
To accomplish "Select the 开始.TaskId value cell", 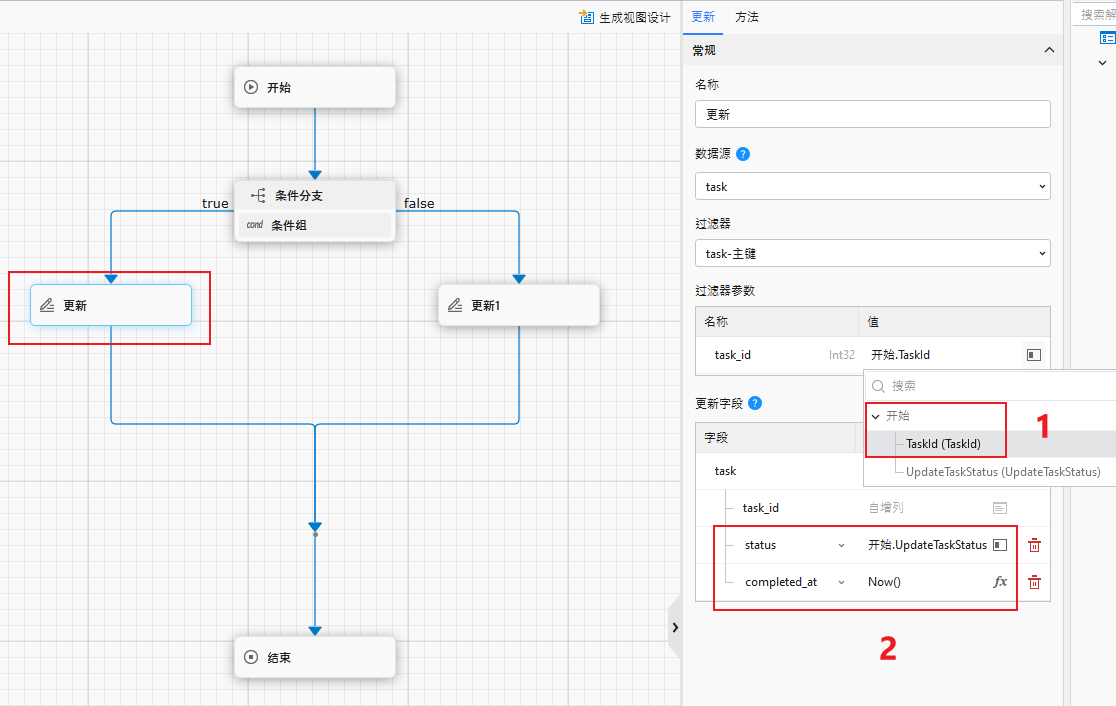I will 942,354.
